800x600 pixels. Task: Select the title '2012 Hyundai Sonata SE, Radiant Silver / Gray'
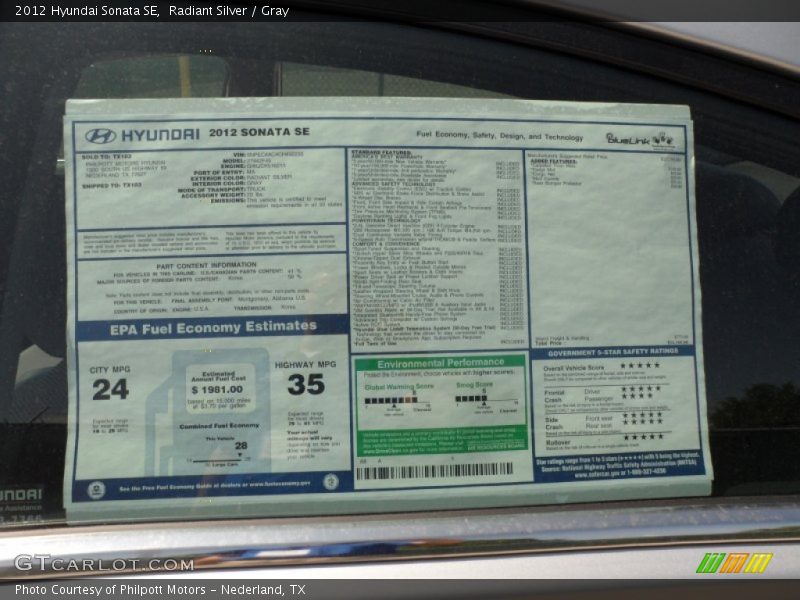[152, 11]
